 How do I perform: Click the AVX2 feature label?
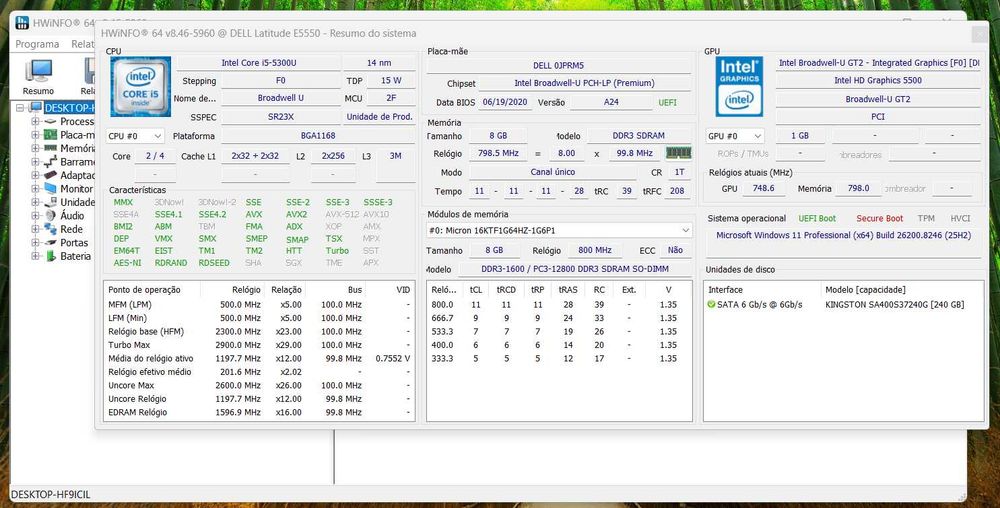point(297,214)
